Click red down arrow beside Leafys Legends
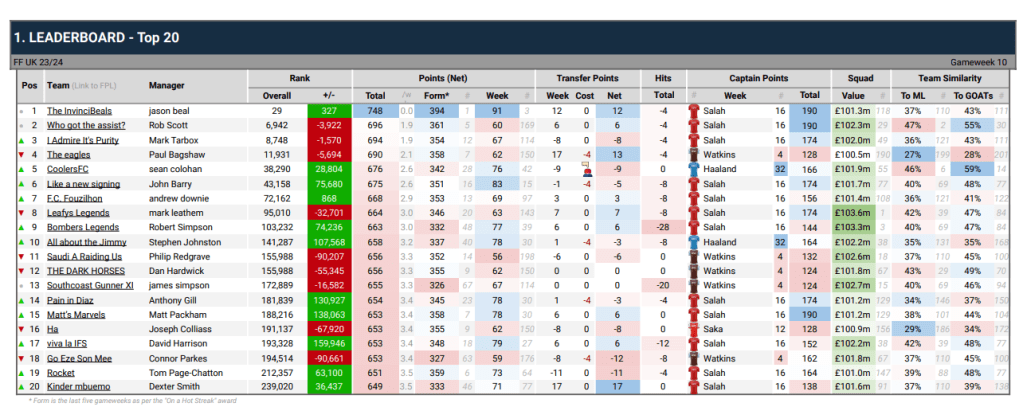Screen dimensions: 1023x407 pos(22,212)
